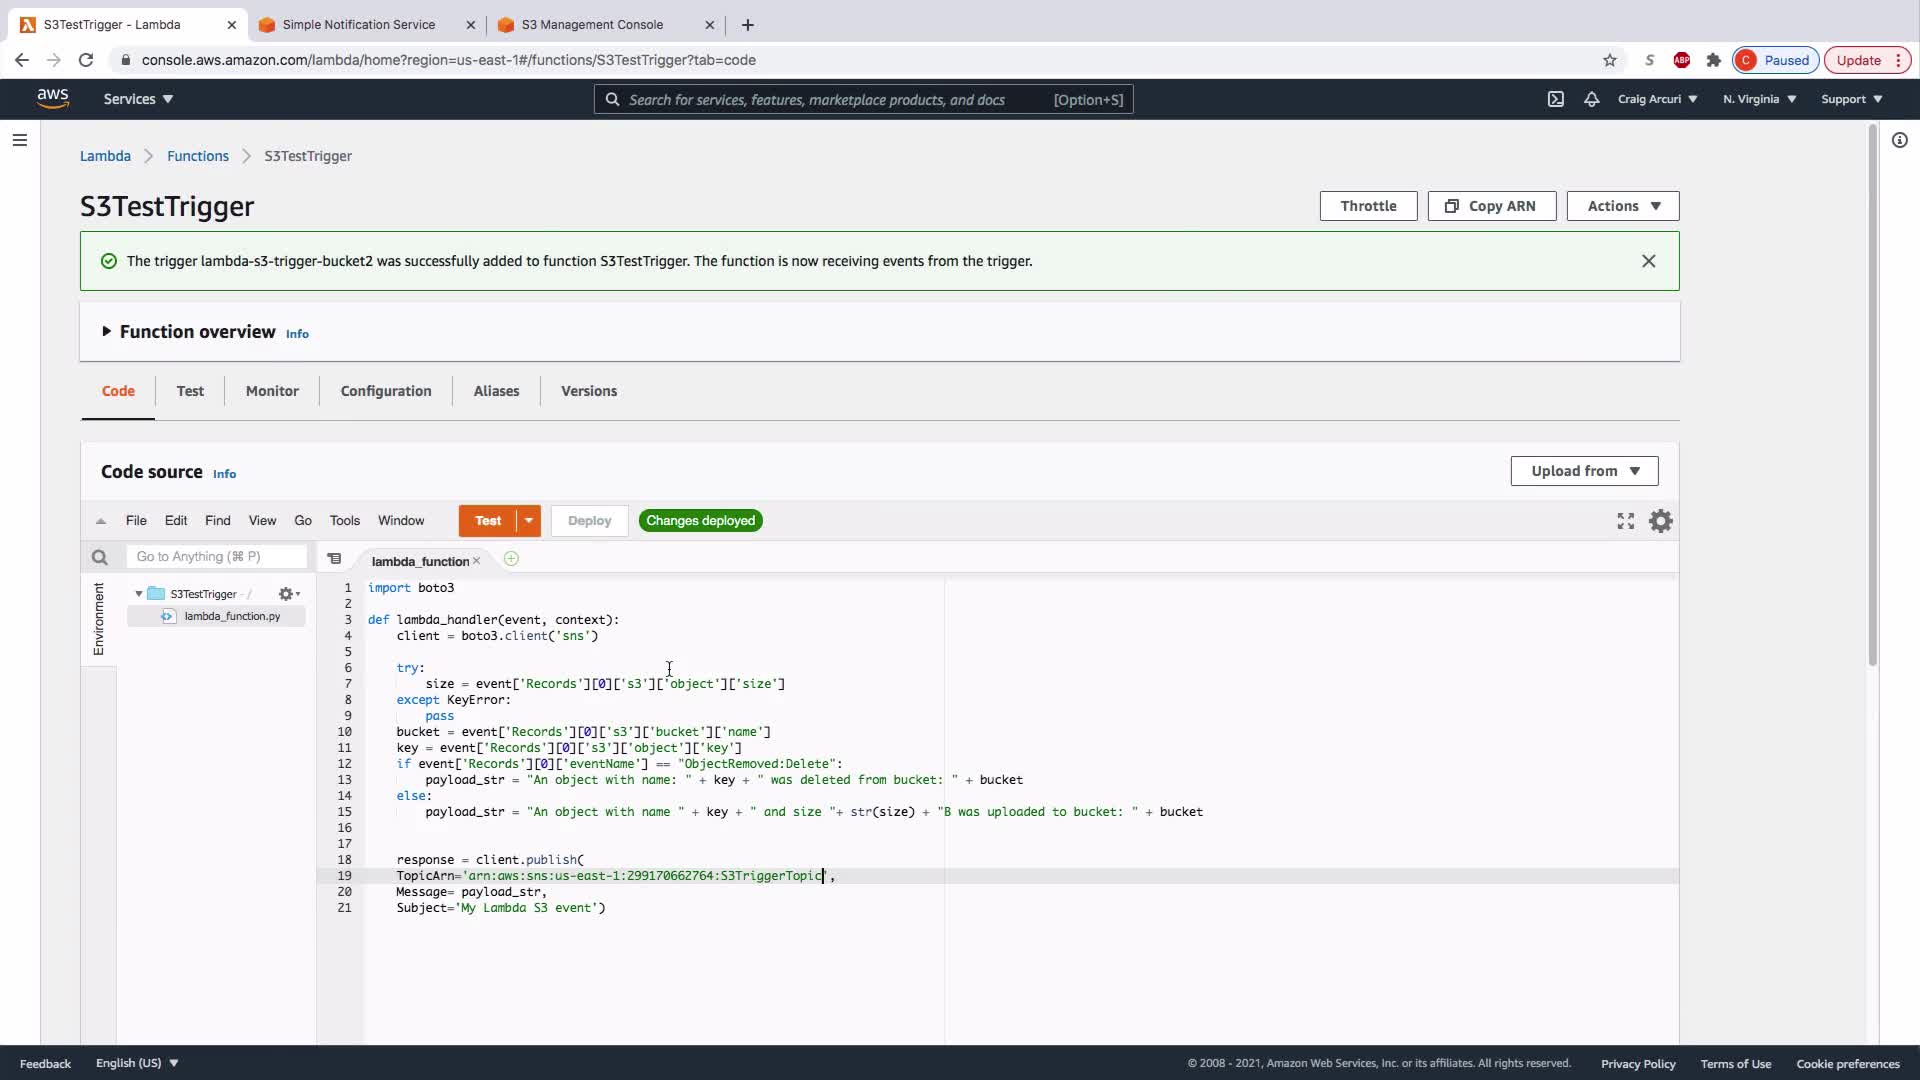Viewport: 1920px width, 1080px height.
Task: Click the Copy ARN button
Action: point(1491,206)
